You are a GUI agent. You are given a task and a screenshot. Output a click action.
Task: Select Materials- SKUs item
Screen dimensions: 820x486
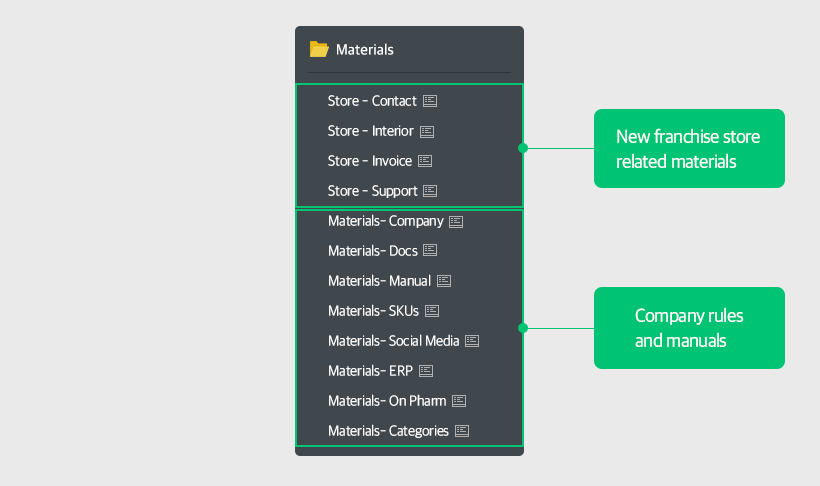point(373,311)
